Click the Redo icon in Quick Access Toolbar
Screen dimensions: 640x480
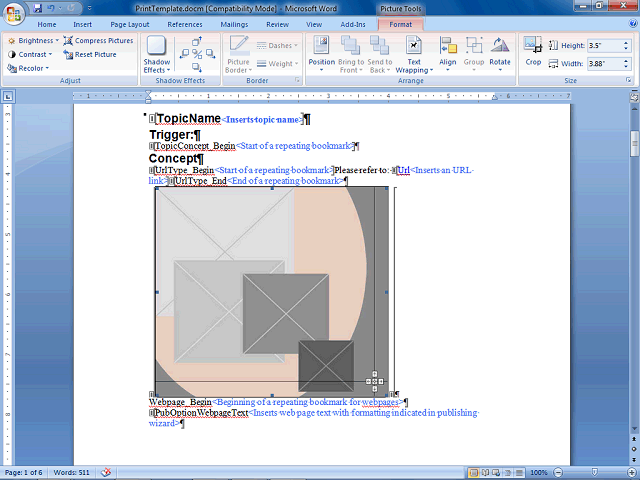(70, 8)
